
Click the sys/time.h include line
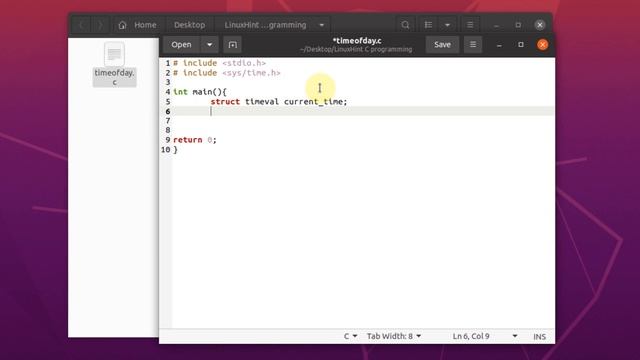point(227,73)
